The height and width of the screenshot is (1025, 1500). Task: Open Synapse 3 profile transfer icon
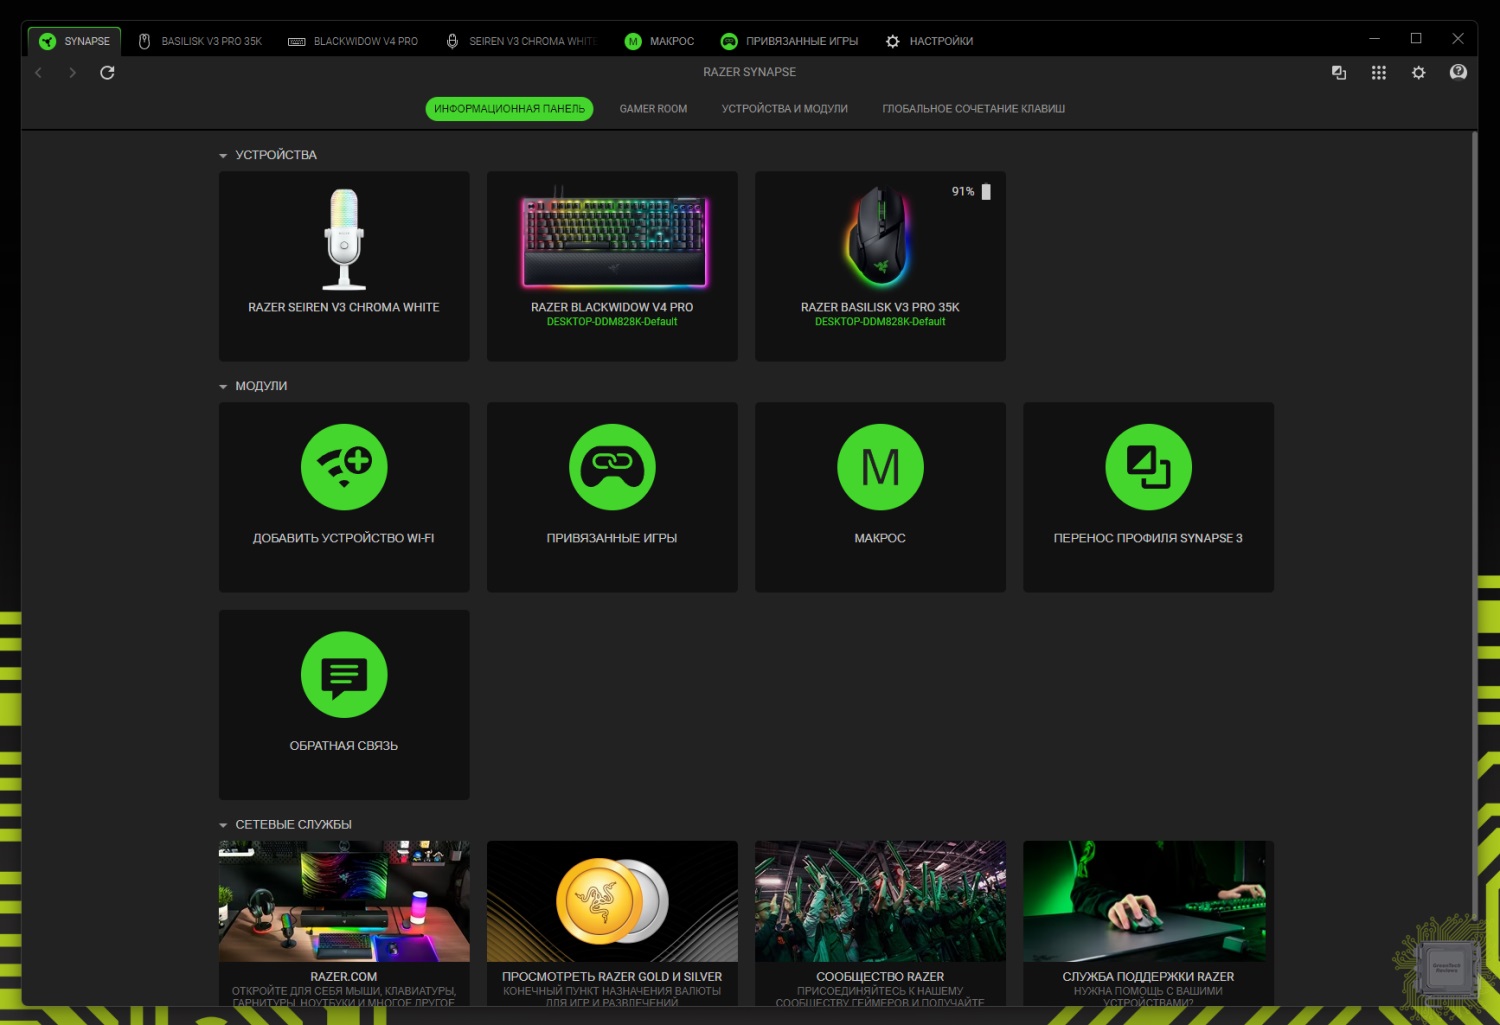pos(1148,467)
